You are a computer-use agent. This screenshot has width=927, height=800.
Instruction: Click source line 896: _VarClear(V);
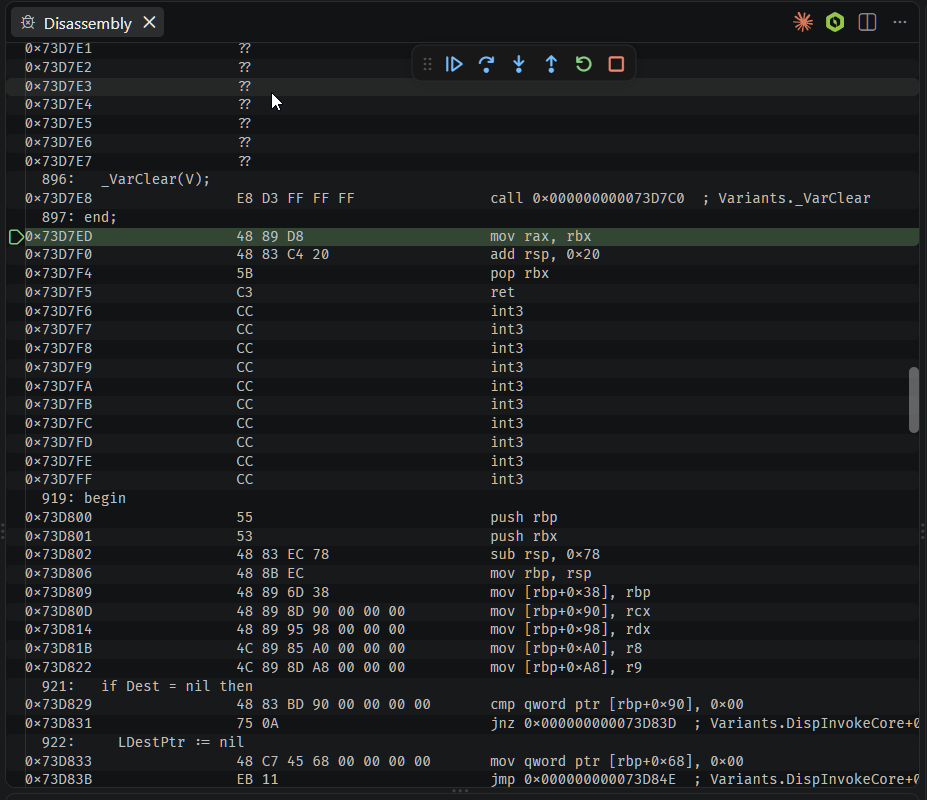tap(126, 180)
